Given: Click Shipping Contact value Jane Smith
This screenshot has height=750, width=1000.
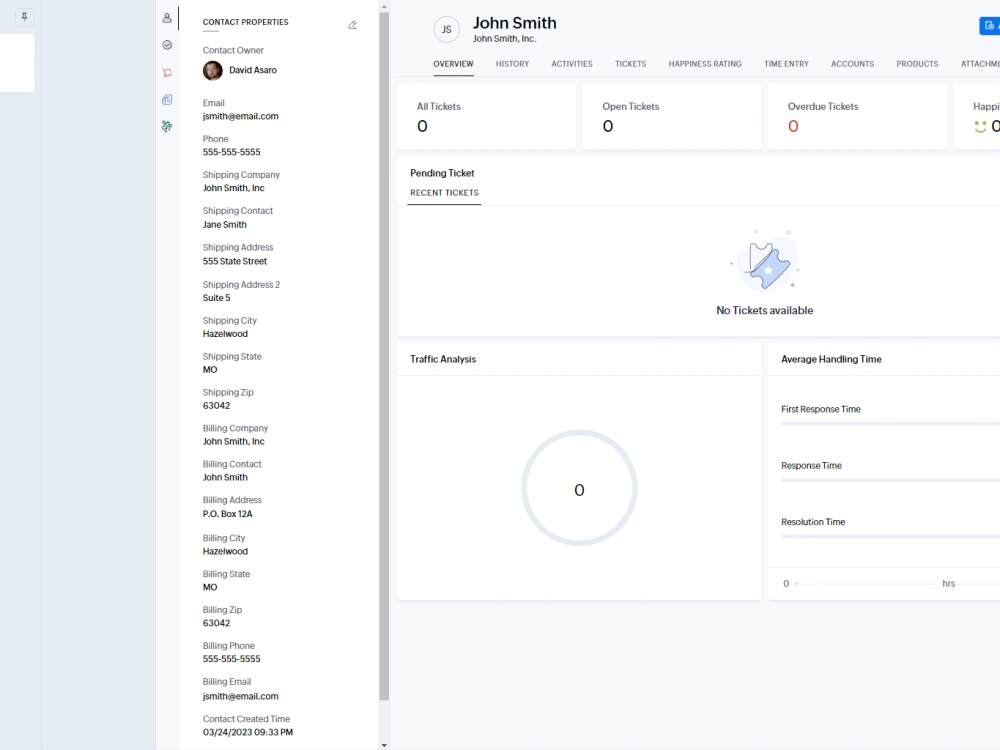Looking at the screenshot, I should coord(224,224).
